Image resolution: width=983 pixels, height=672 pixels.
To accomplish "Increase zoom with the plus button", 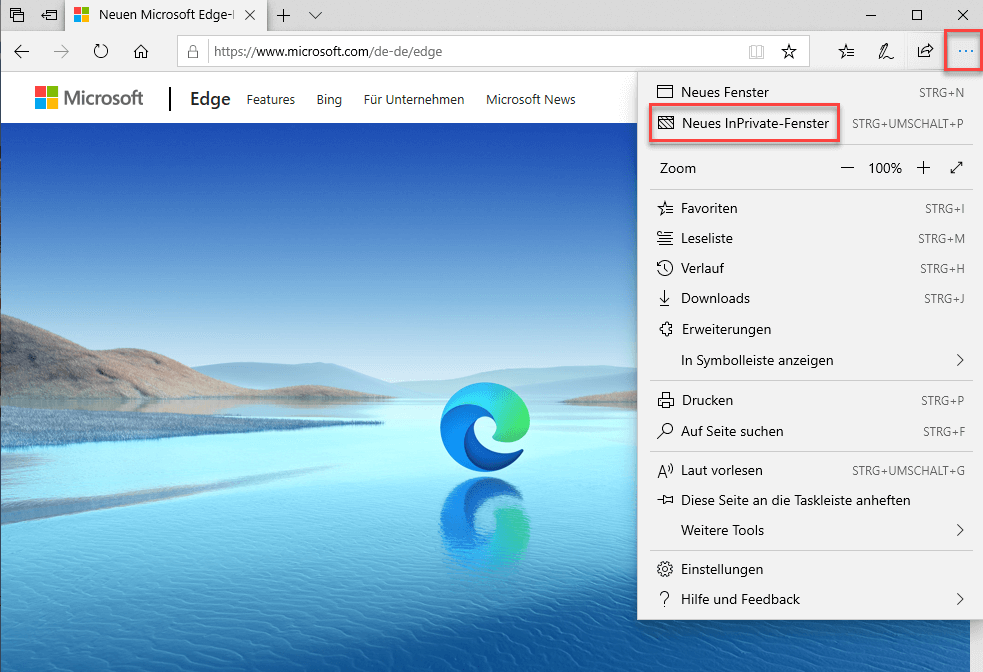I will (x=923, y=168).
